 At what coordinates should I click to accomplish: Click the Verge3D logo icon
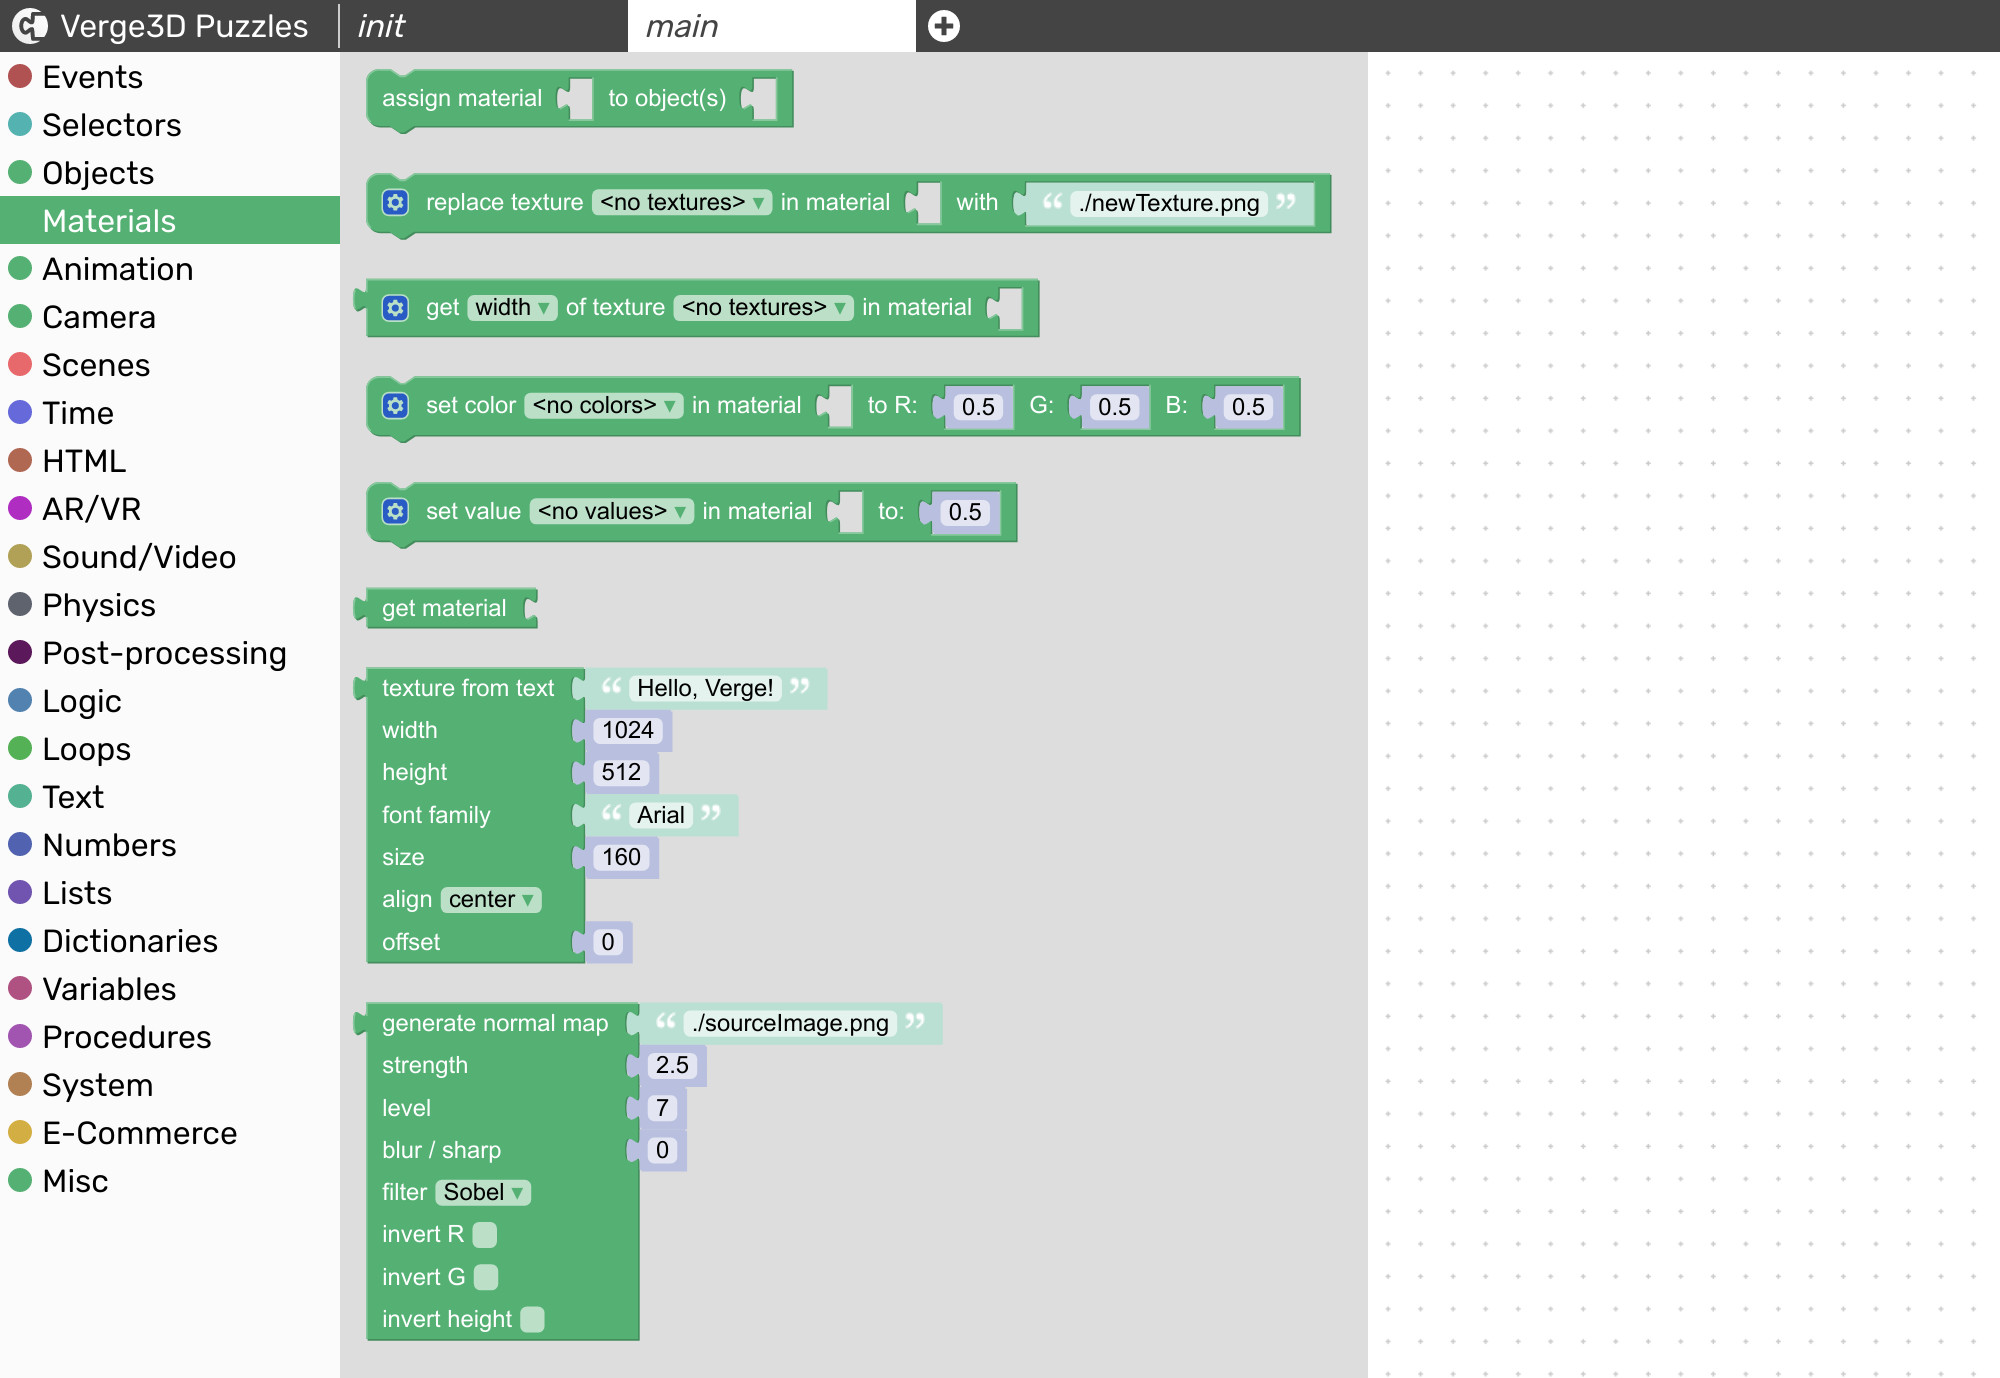pos(30,26)
